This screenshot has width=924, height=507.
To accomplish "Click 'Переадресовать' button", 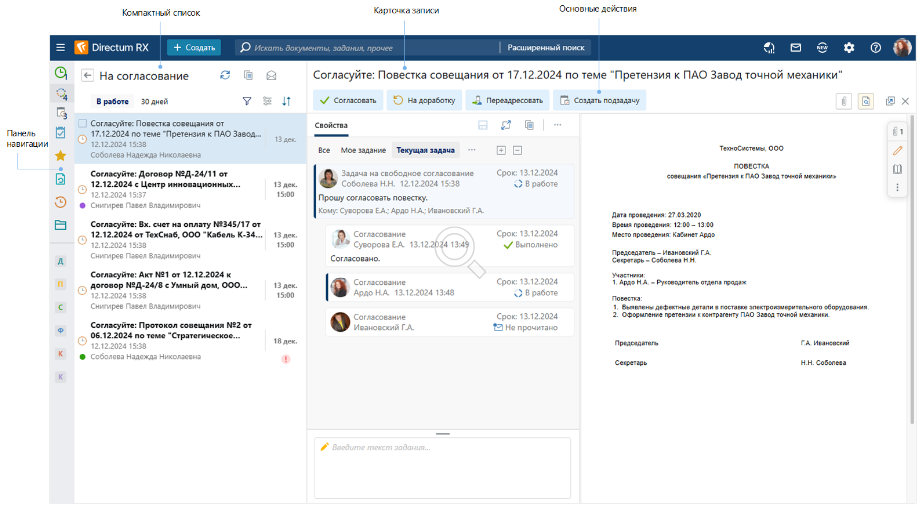I will pos(508,100).
